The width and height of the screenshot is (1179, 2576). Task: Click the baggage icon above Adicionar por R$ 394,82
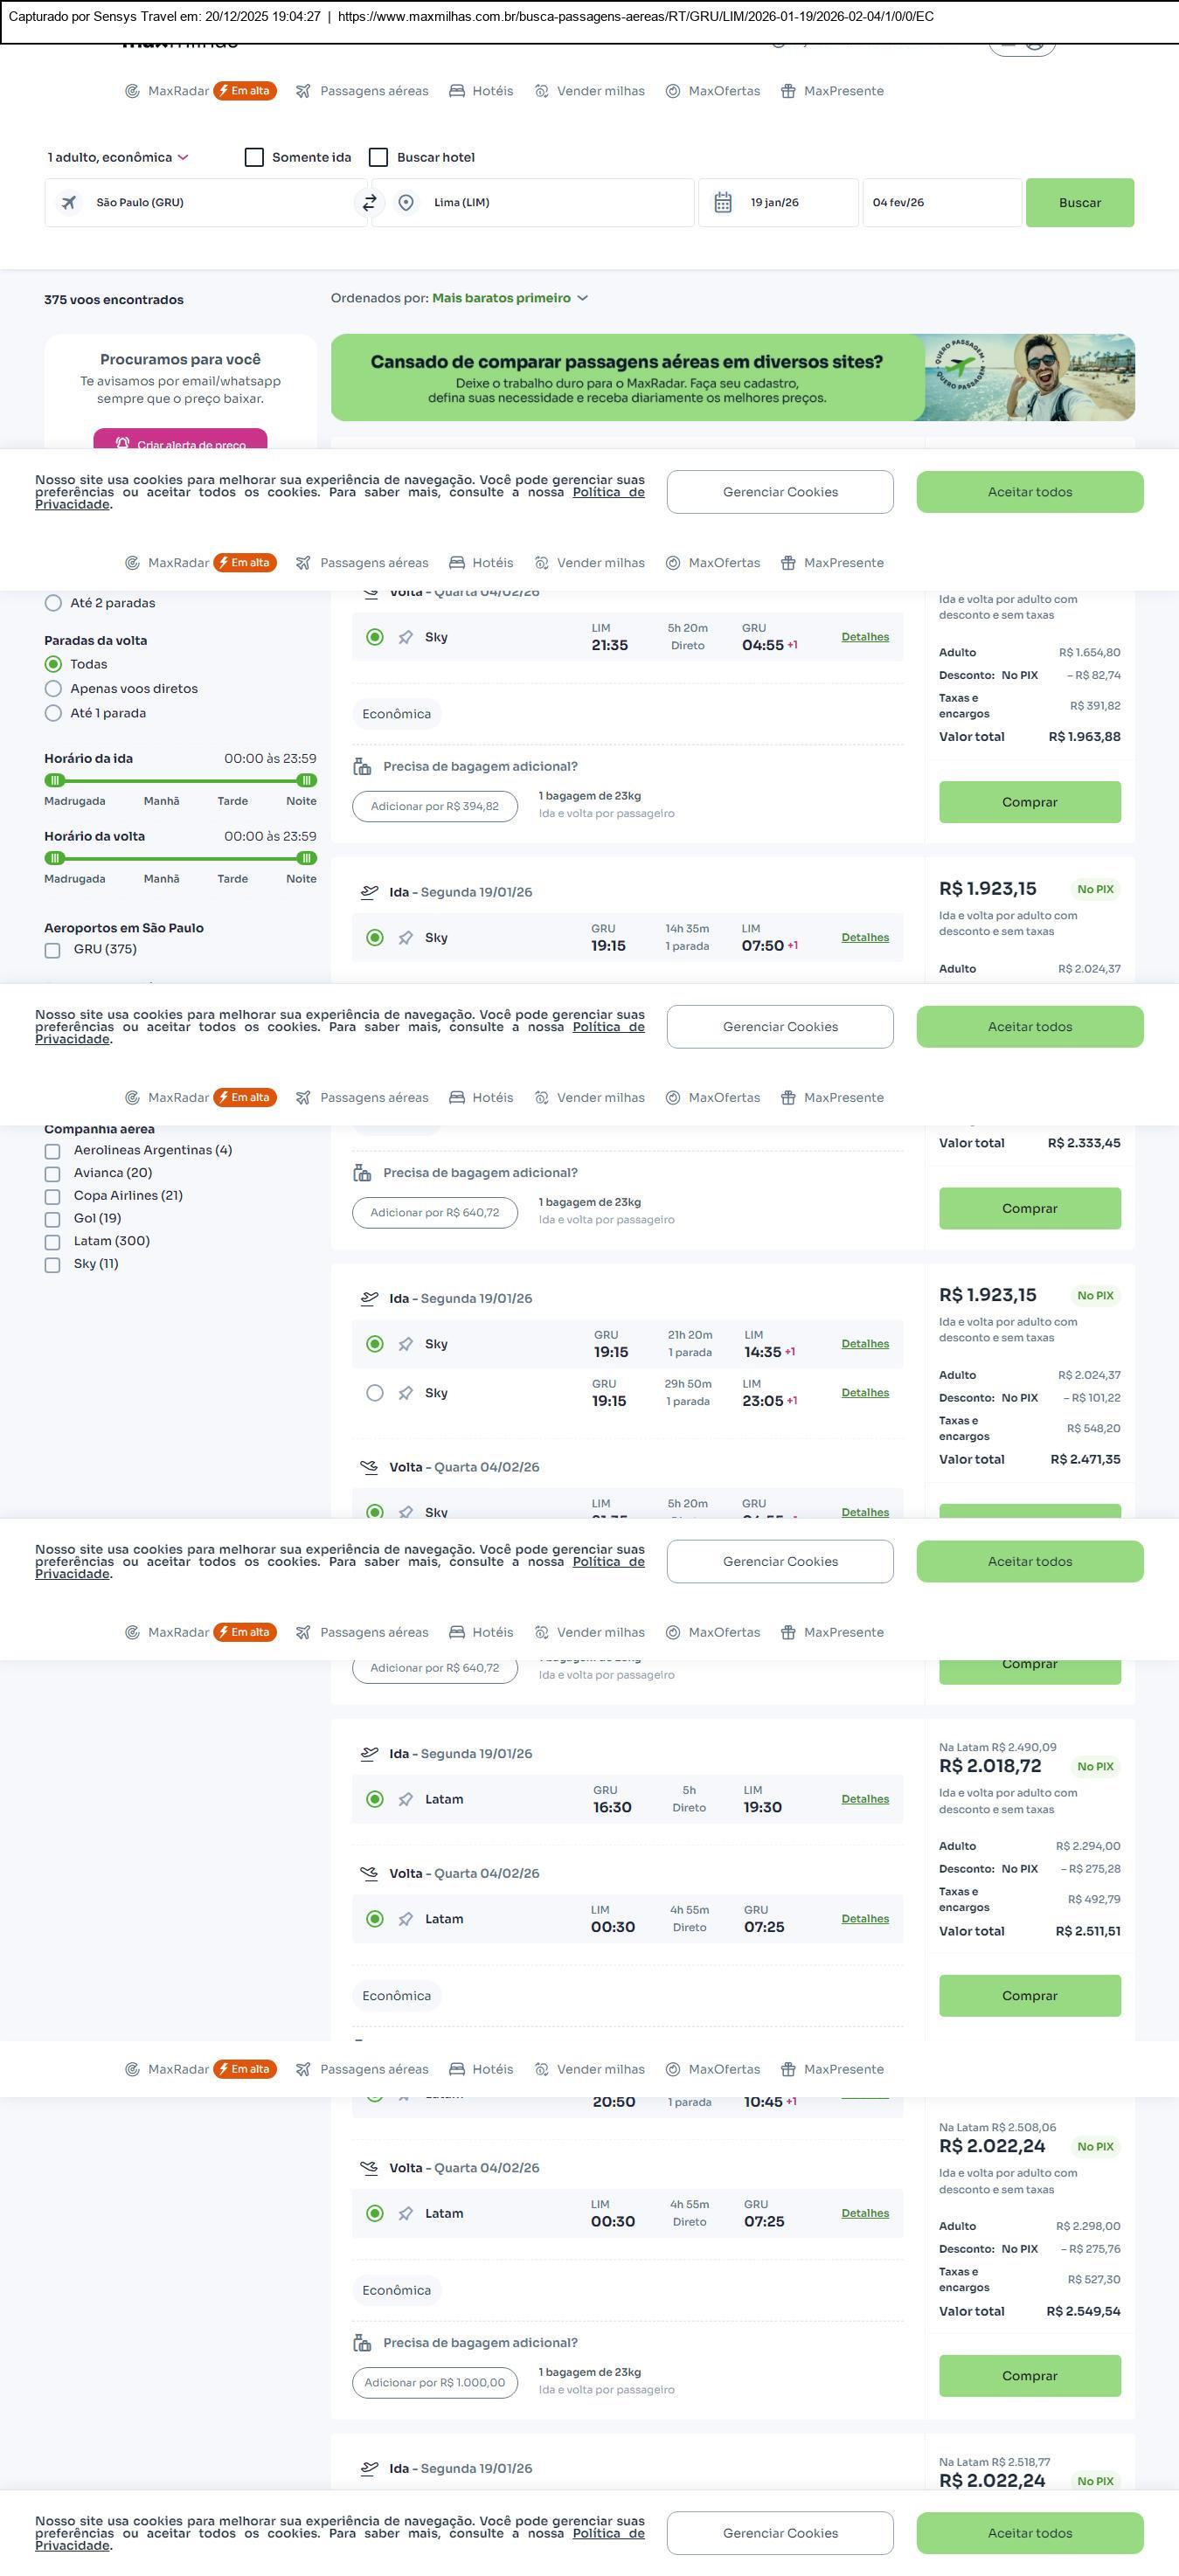tap(362, 767)
